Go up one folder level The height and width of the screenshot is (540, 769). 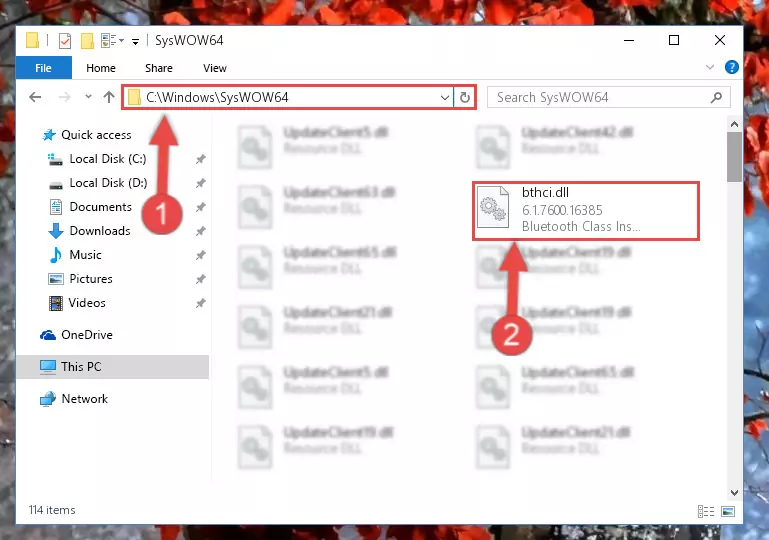109,97
